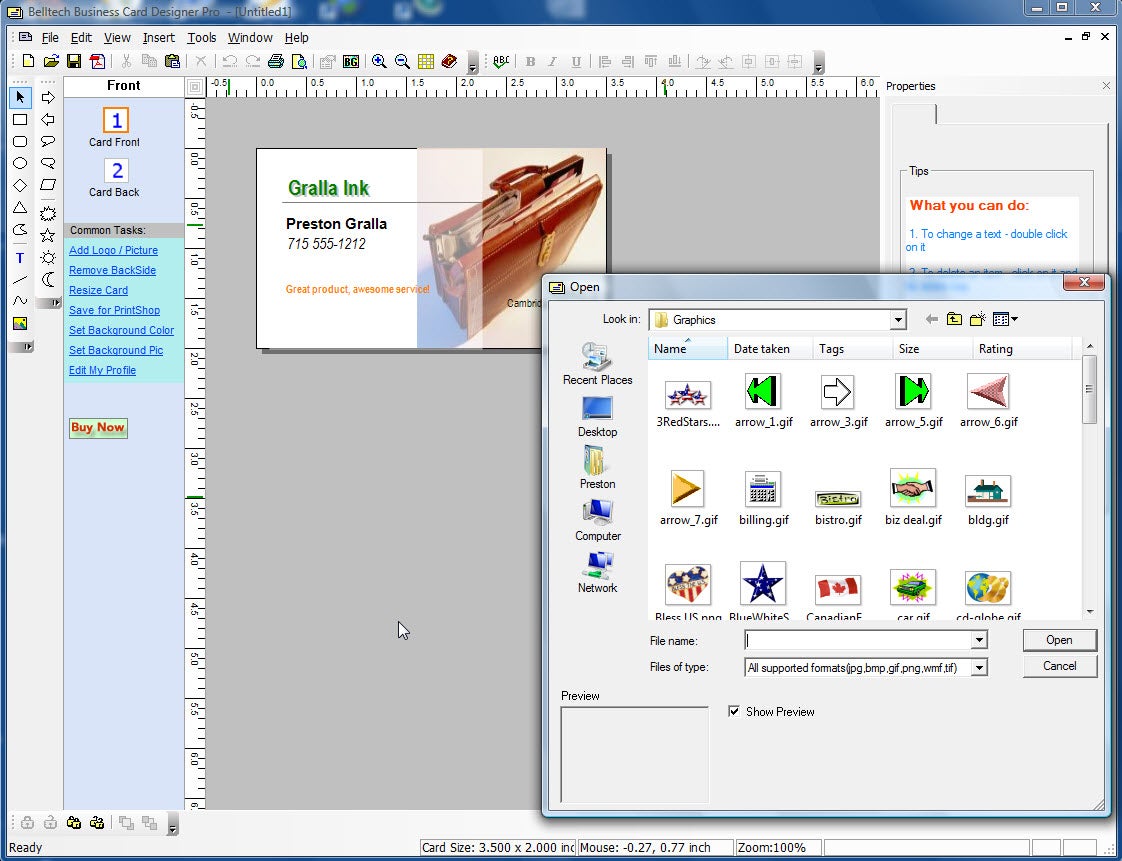Screen dimensions: 1122x861
Task: Select the rounded rectangle tool
Action: click(x=20, y=142)
